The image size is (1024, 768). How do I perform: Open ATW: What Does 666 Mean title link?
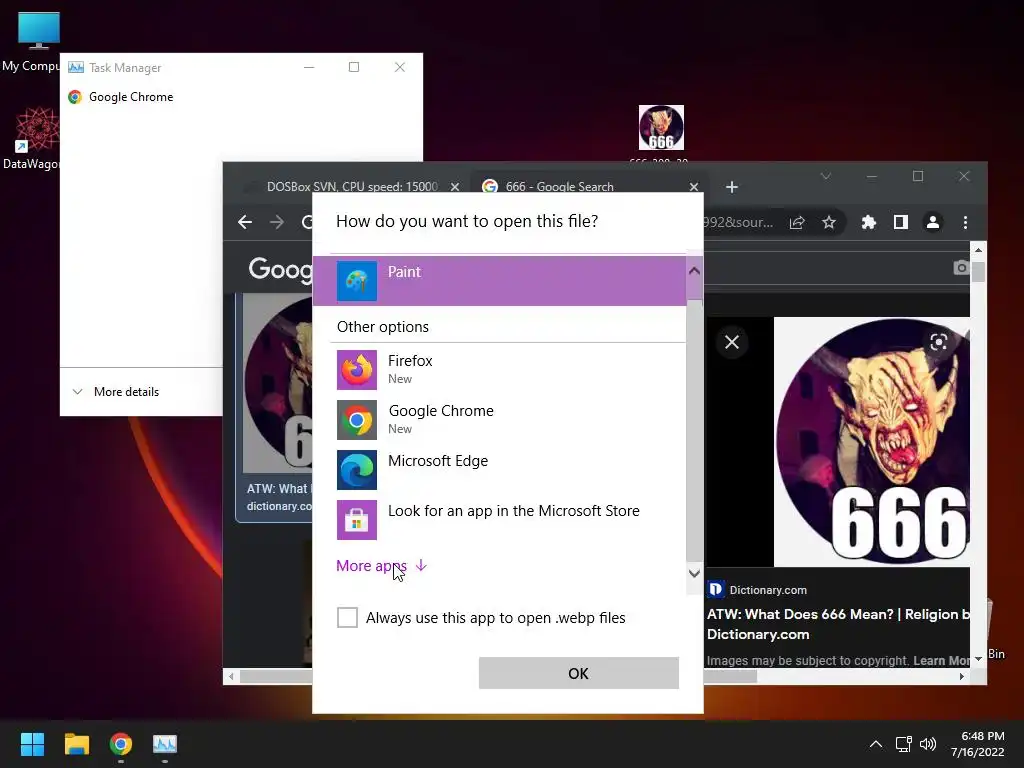[x=839, y=624]
